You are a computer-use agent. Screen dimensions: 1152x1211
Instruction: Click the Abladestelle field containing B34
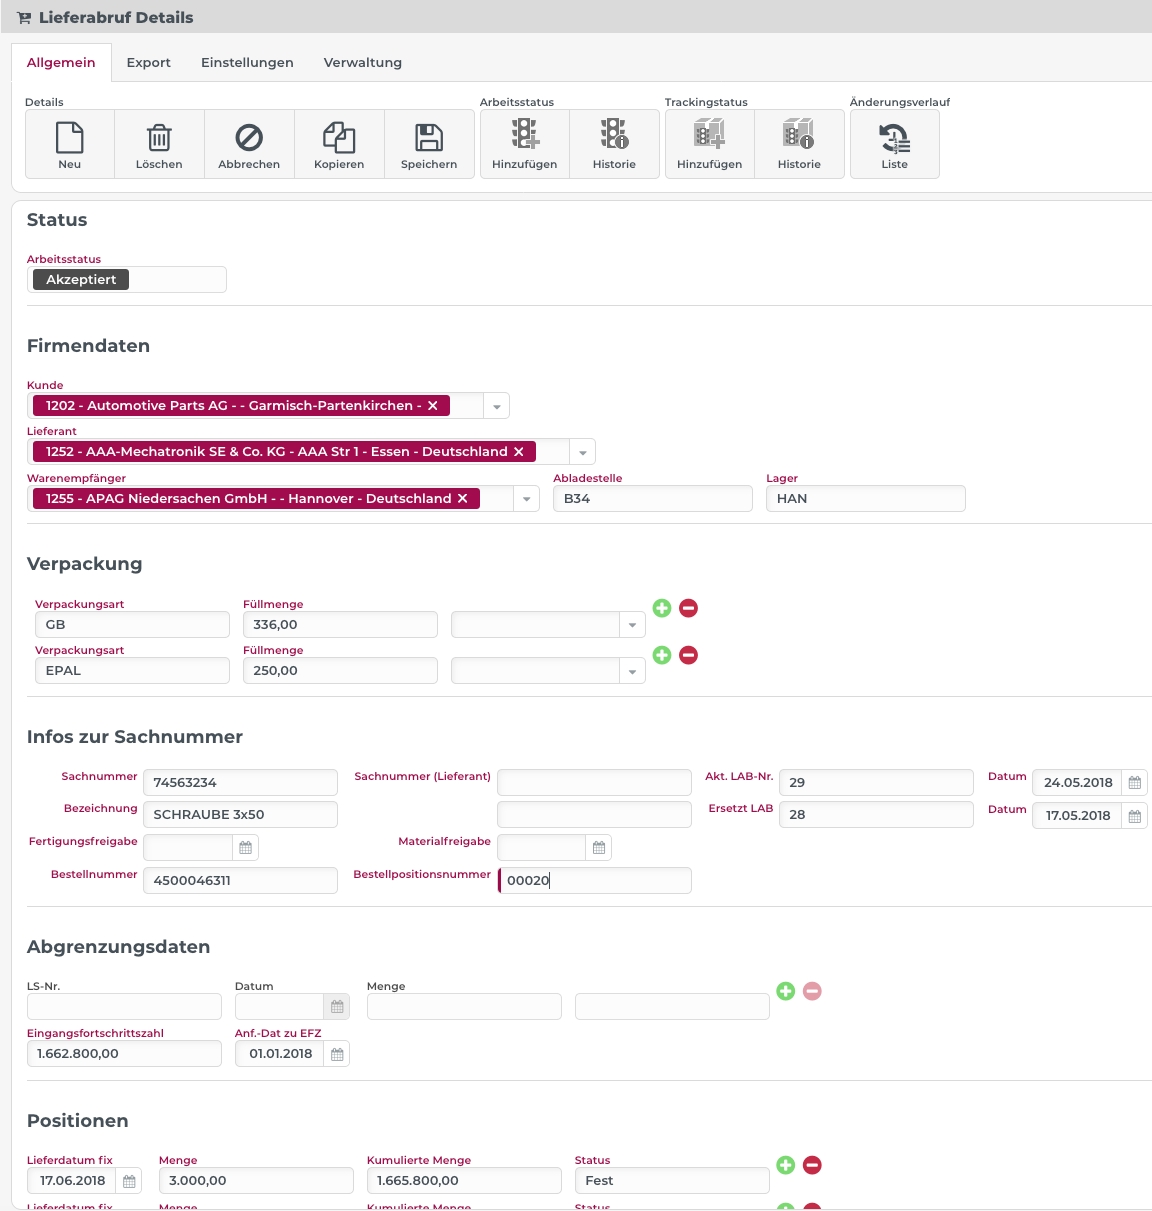(x=652, y=499)
